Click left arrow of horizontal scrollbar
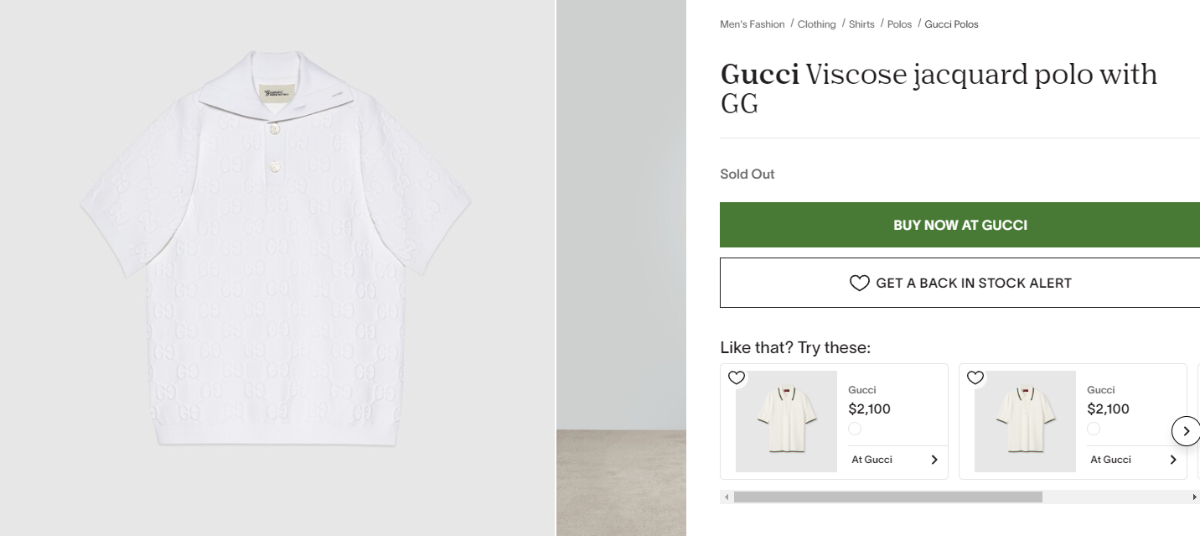This screenshot has height=536, width=1200. (724, 497)
